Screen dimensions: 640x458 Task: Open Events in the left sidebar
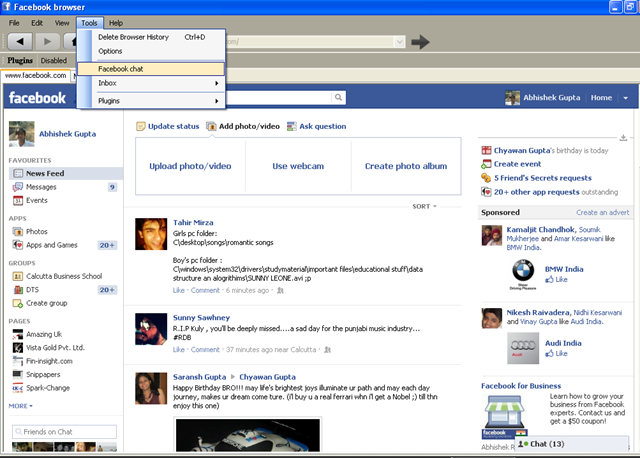[x=36, y=200]
